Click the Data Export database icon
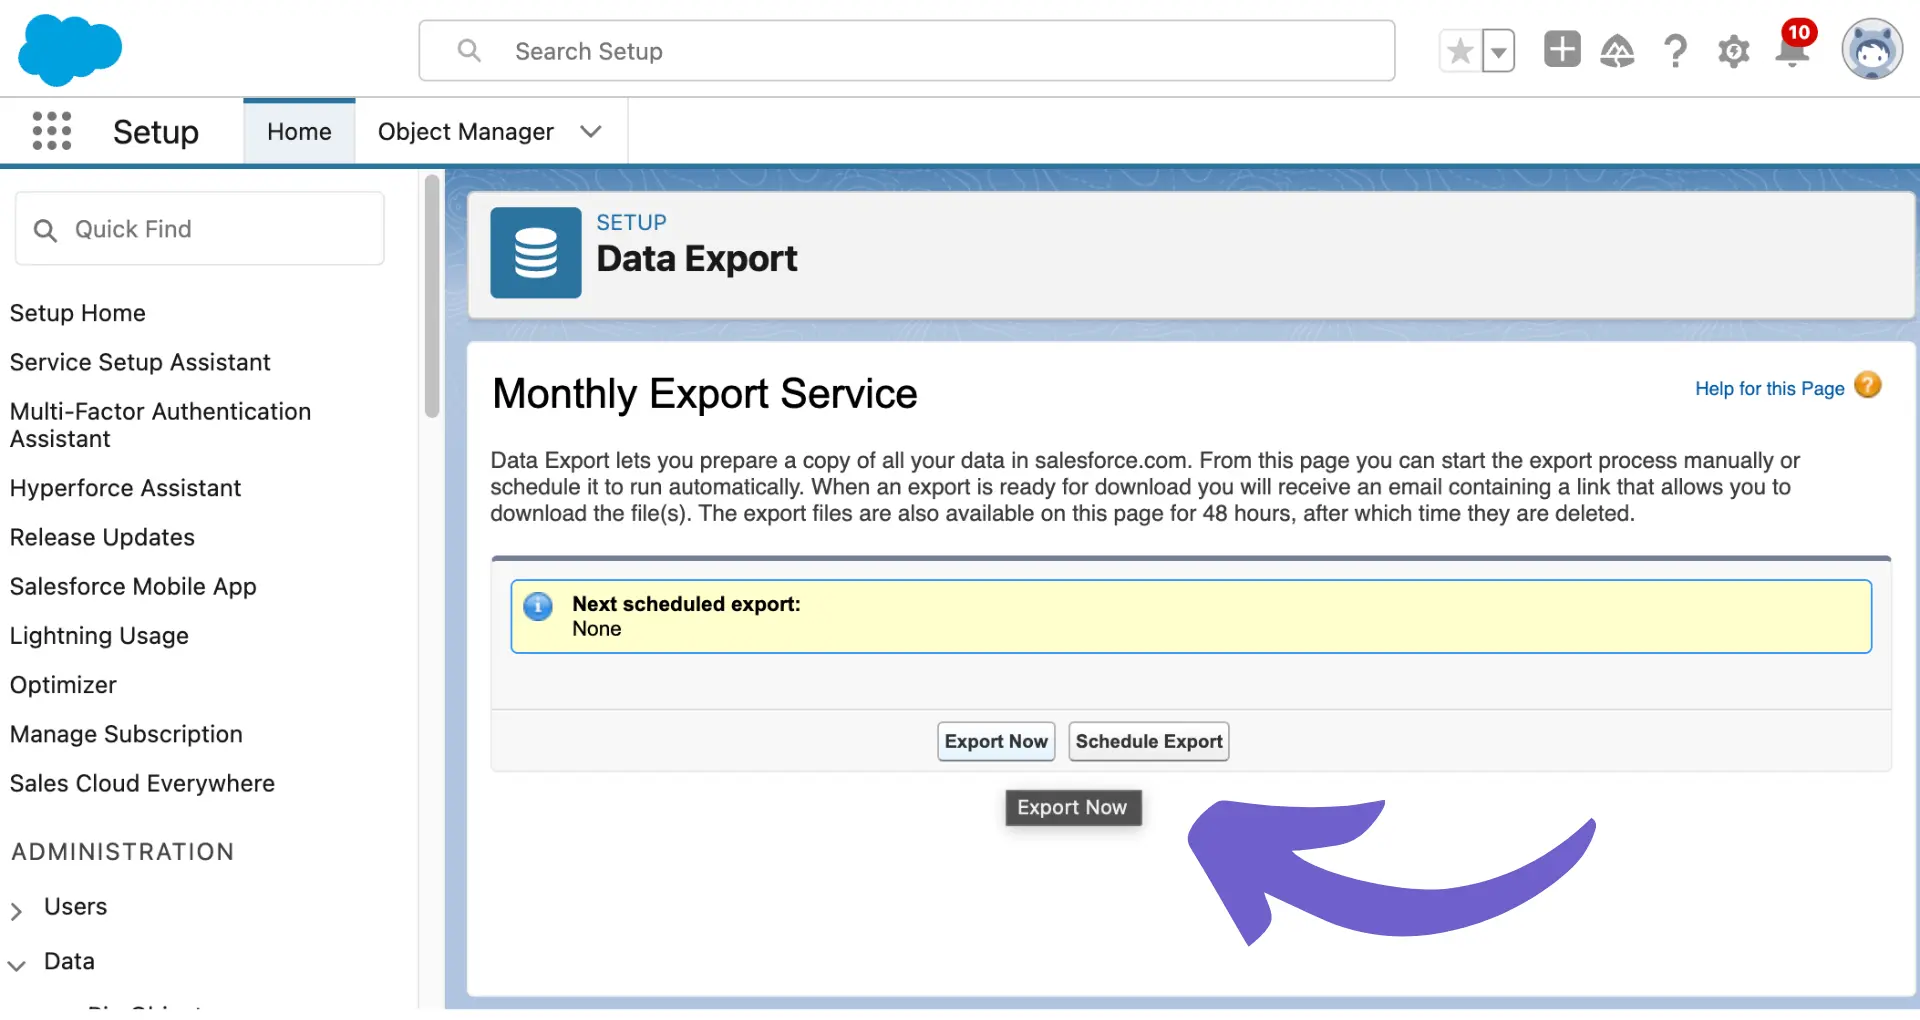1920x1020 pixels. (536, 253)
